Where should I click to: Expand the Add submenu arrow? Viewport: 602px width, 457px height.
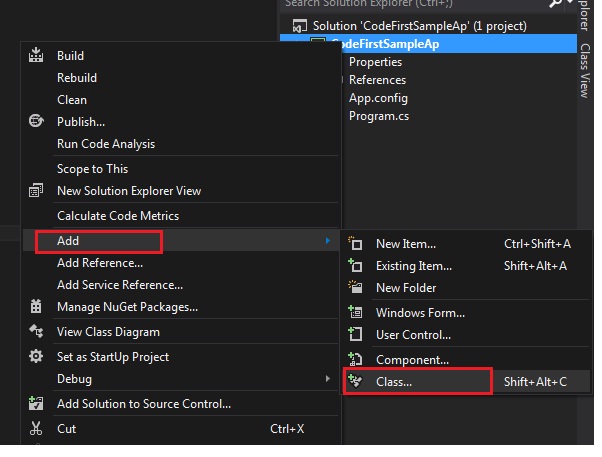click(x=327, y=241)
